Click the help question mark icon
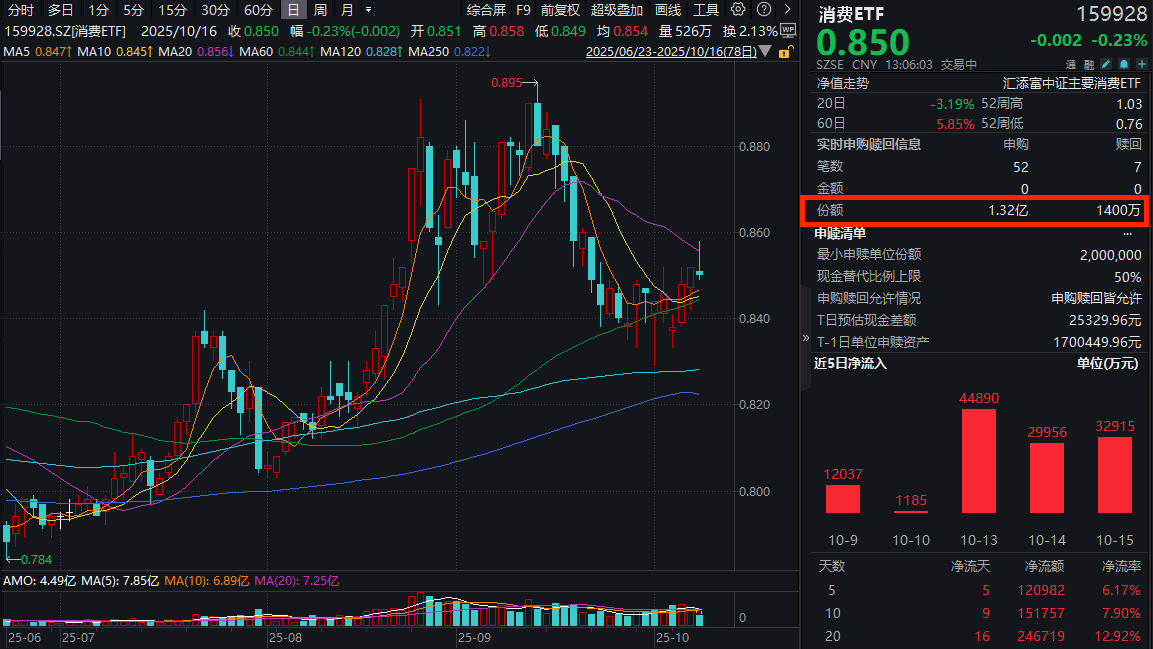1153x649 pixels. tap(764, 8)
